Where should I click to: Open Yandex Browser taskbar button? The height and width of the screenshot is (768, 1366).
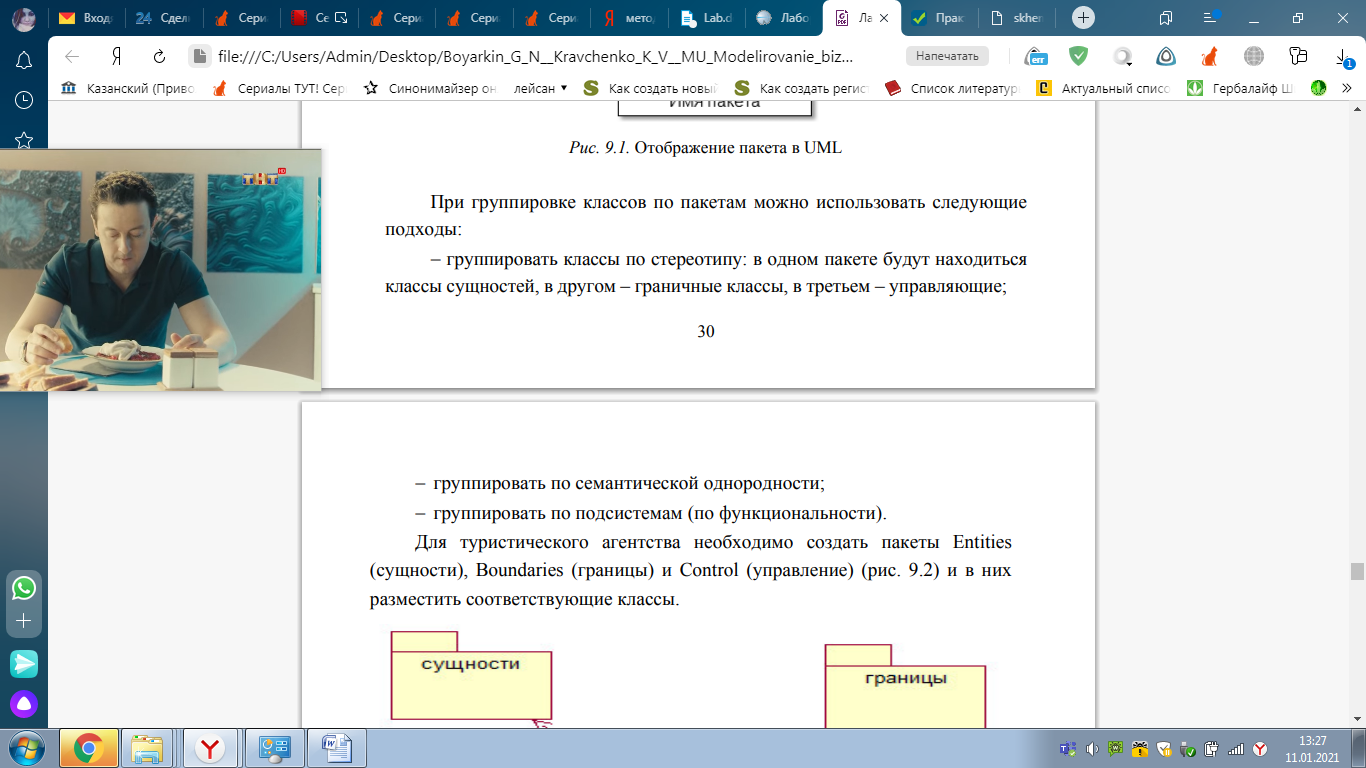click(211, 748)
